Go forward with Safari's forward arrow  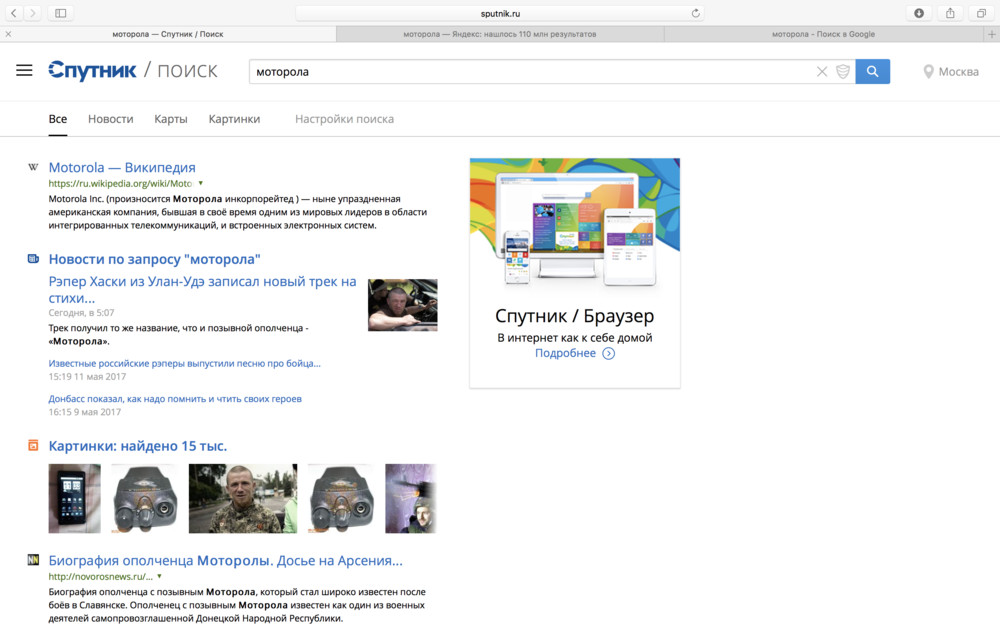tap(33, 13)
